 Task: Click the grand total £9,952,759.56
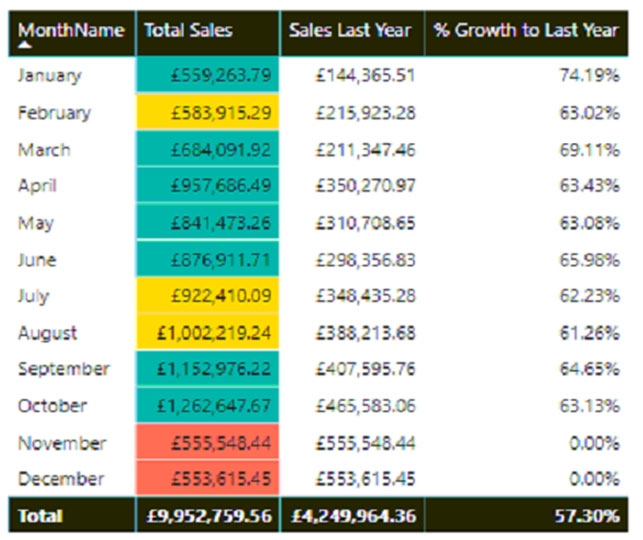[208, 516]
